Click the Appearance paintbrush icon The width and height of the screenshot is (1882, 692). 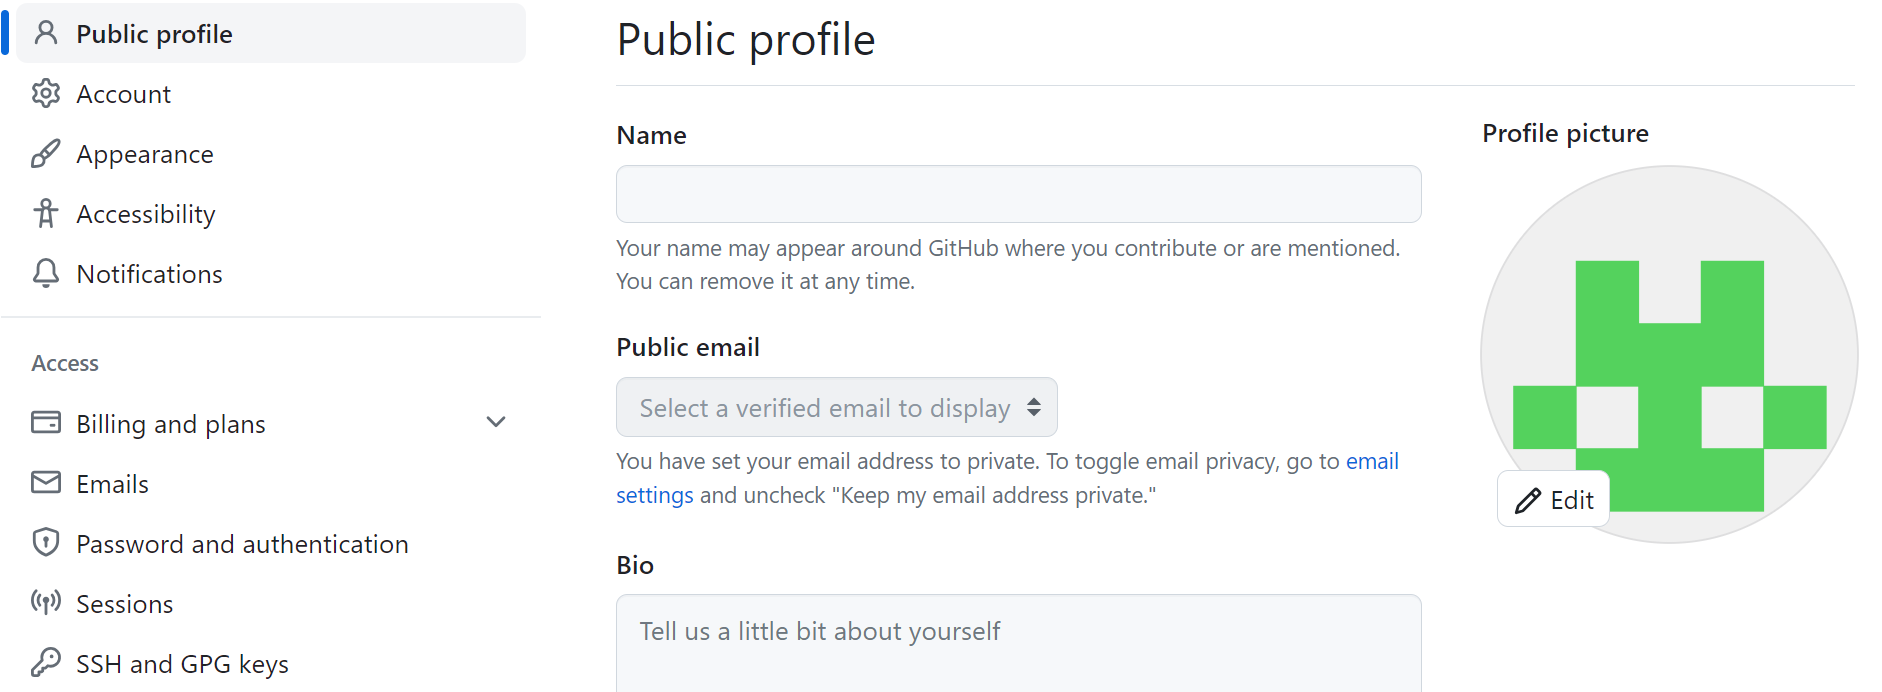point(46,154)
